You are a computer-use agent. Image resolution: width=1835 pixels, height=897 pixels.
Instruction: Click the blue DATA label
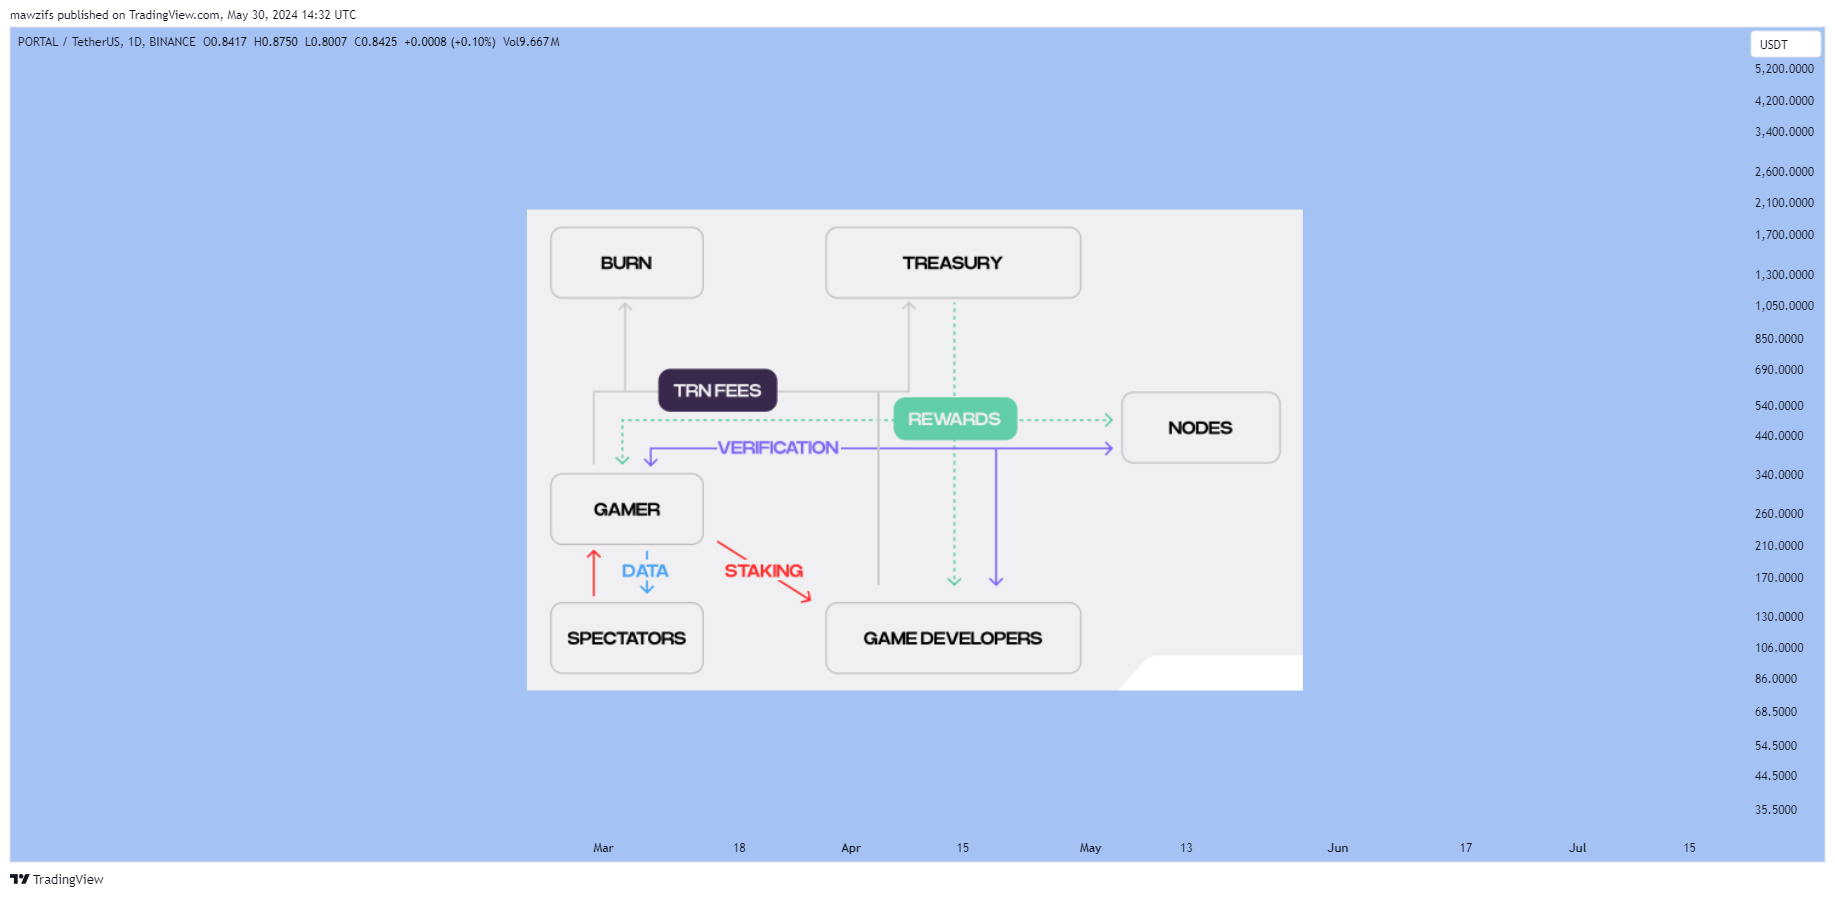[645, 571]
